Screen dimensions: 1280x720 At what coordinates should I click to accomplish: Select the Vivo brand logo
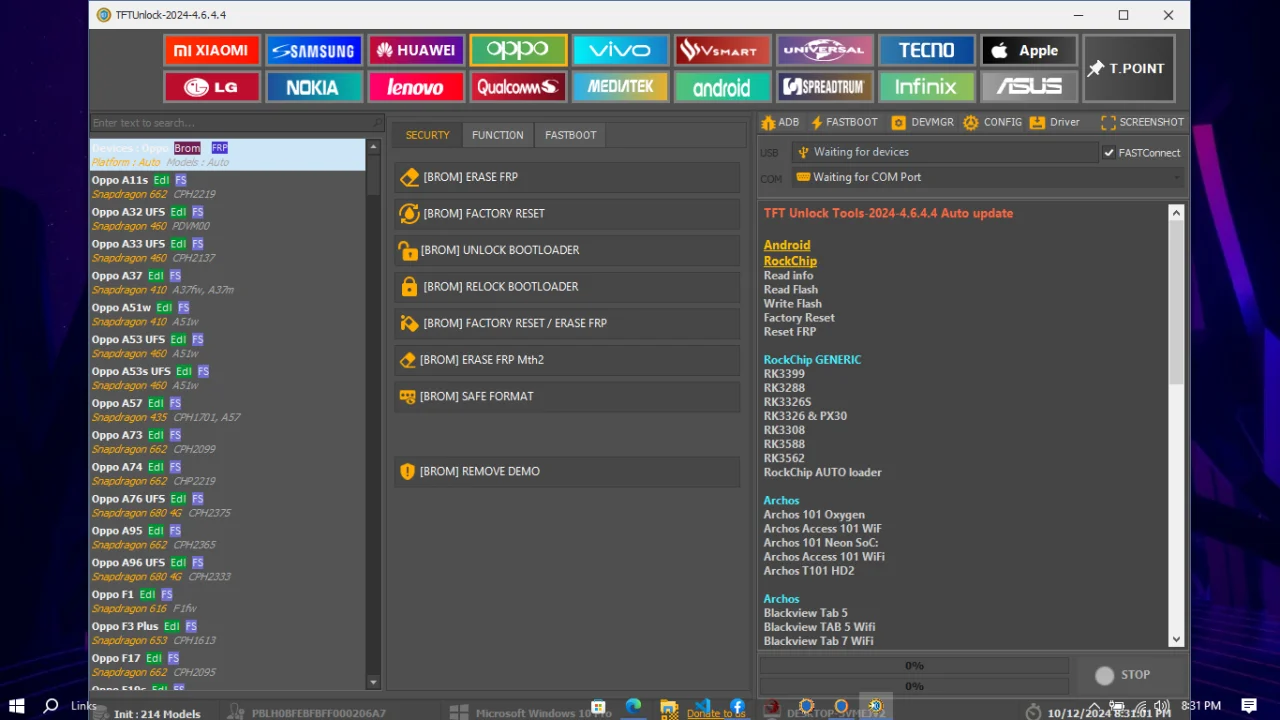620,50
